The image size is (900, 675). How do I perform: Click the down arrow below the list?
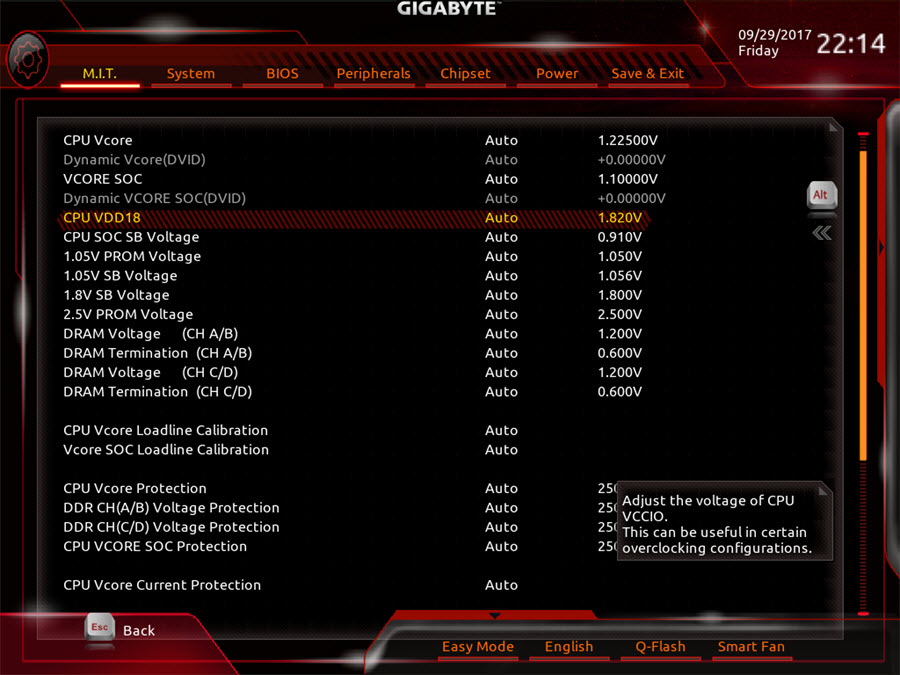[494, 615]
